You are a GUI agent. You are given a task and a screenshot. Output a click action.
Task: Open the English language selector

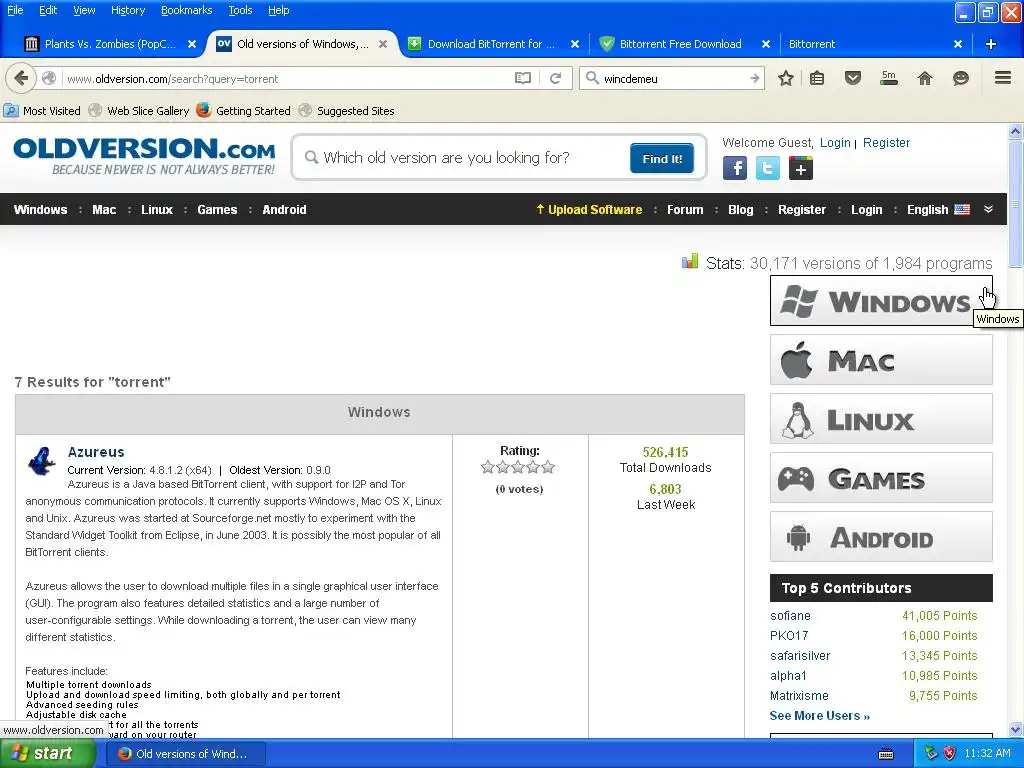(x=938, y=210)
